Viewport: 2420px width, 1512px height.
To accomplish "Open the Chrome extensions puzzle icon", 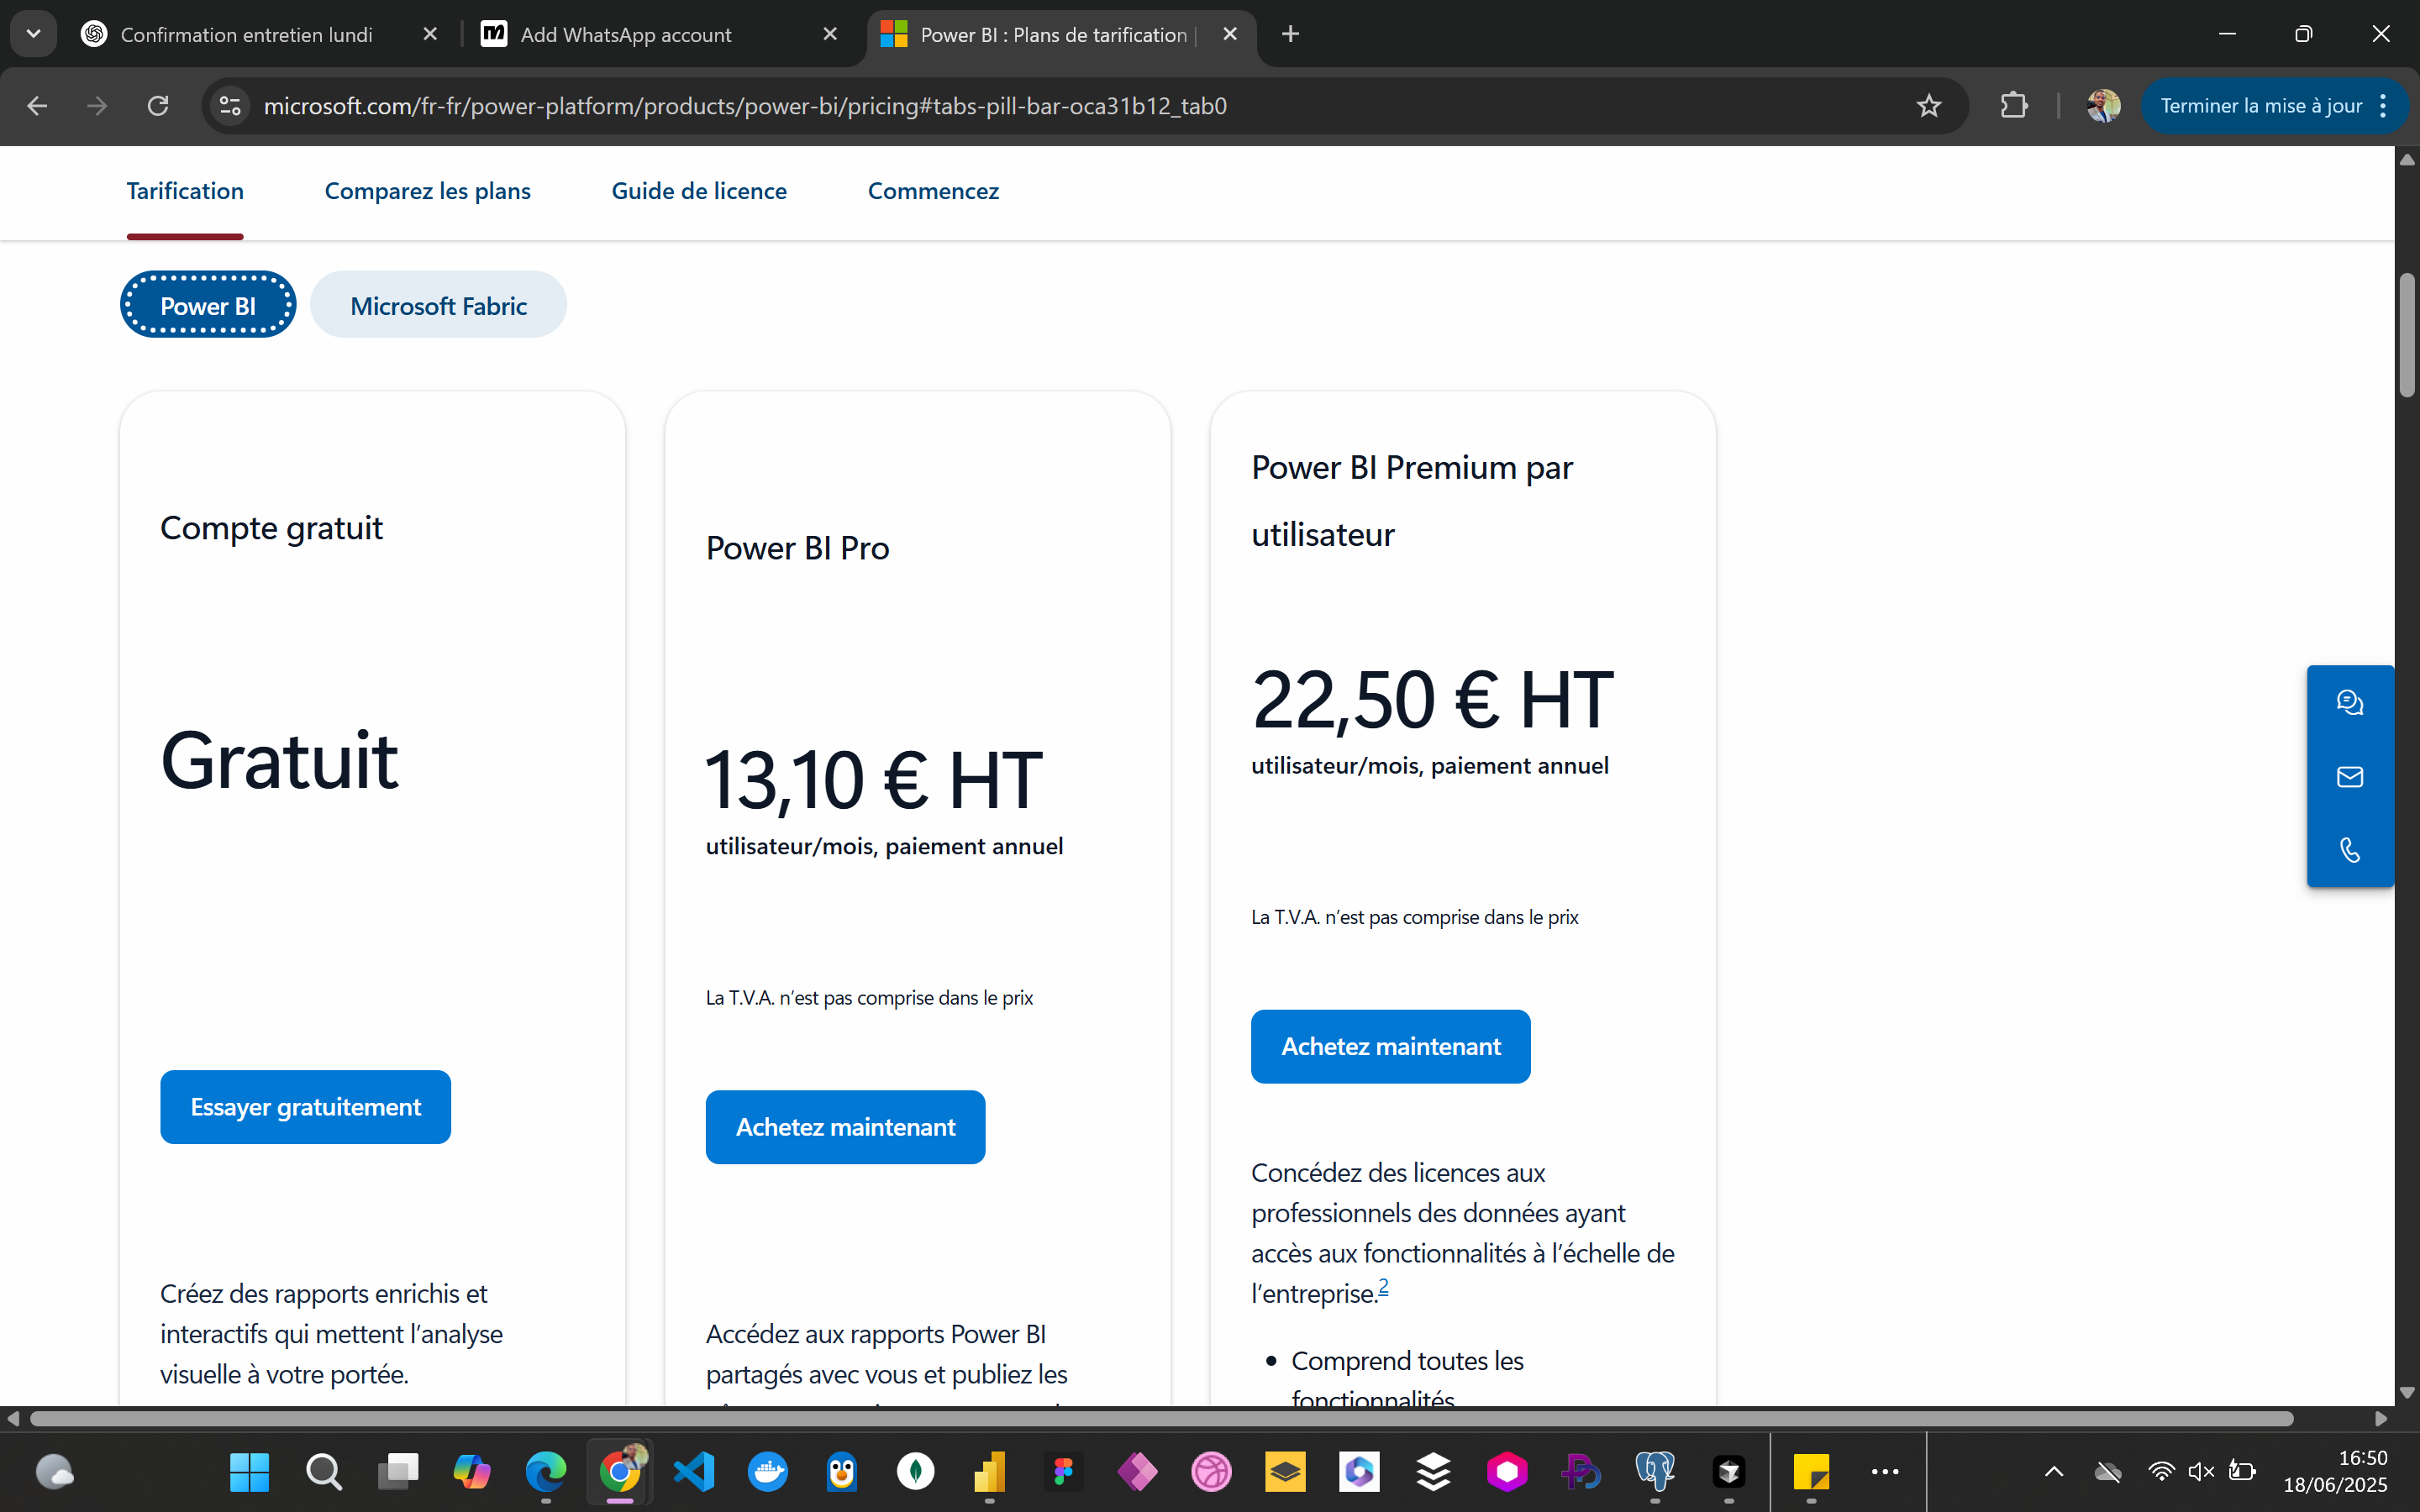I will tap(2014, 106).
